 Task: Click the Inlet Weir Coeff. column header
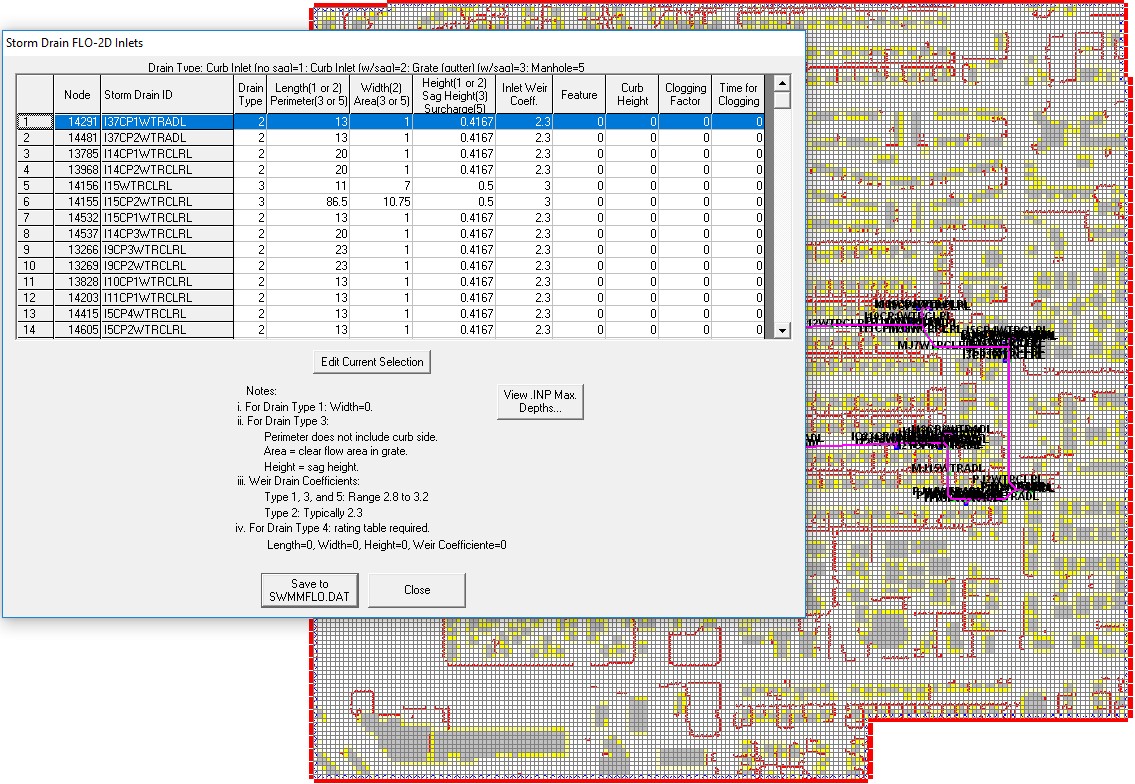(x=524, y=95)
